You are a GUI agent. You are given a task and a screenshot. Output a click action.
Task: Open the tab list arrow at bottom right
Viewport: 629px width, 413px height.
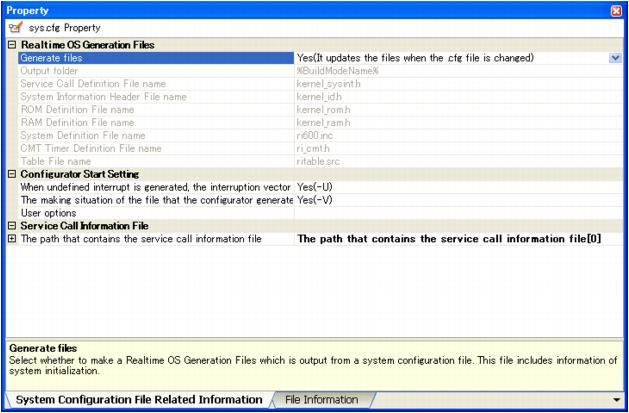tap(615, 401)
